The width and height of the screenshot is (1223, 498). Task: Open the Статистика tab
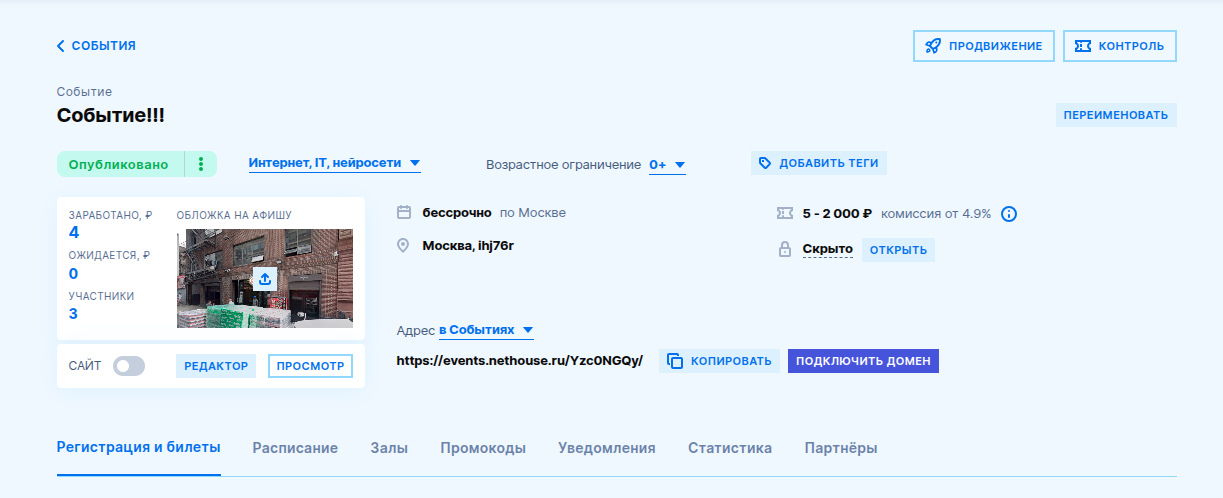coord(730,448)
